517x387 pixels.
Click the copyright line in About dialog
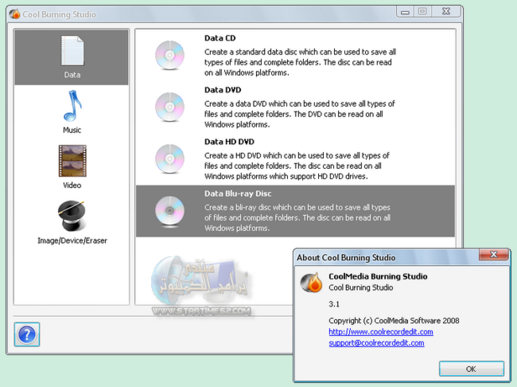(x=394, y=321)
